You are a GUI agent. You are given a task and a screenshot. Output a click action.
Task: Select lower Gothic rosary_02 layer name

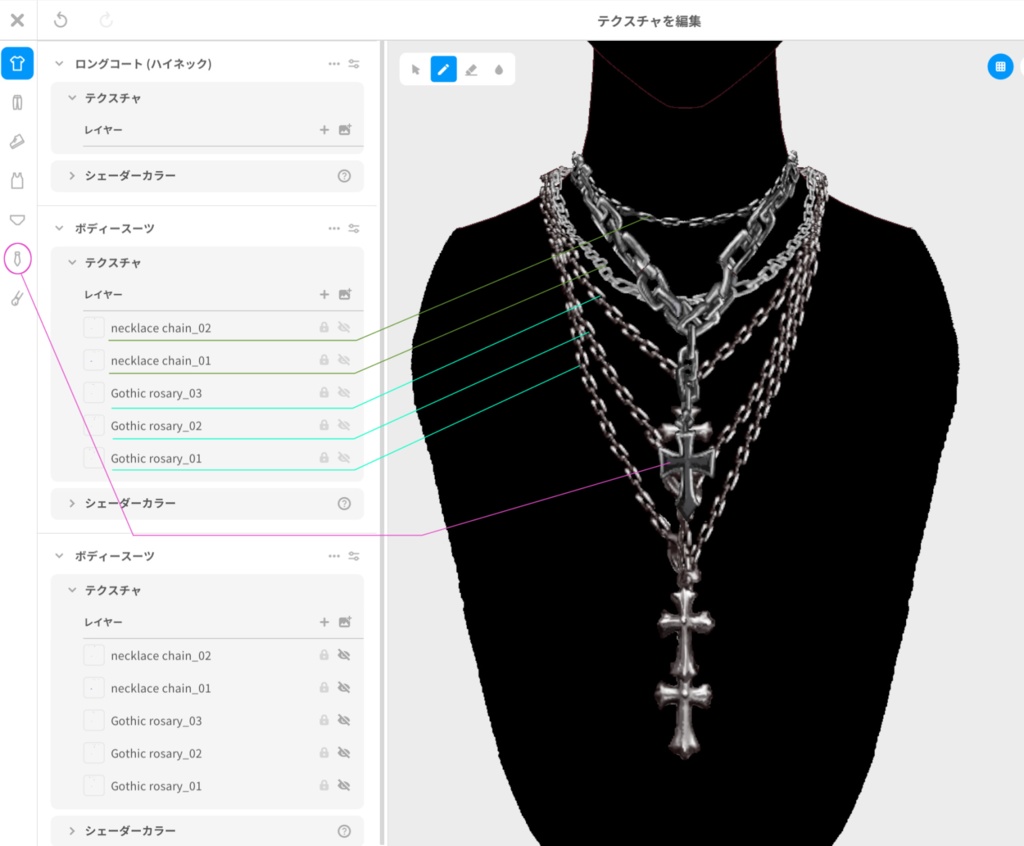pyautogui.click(x=156, y=754)
